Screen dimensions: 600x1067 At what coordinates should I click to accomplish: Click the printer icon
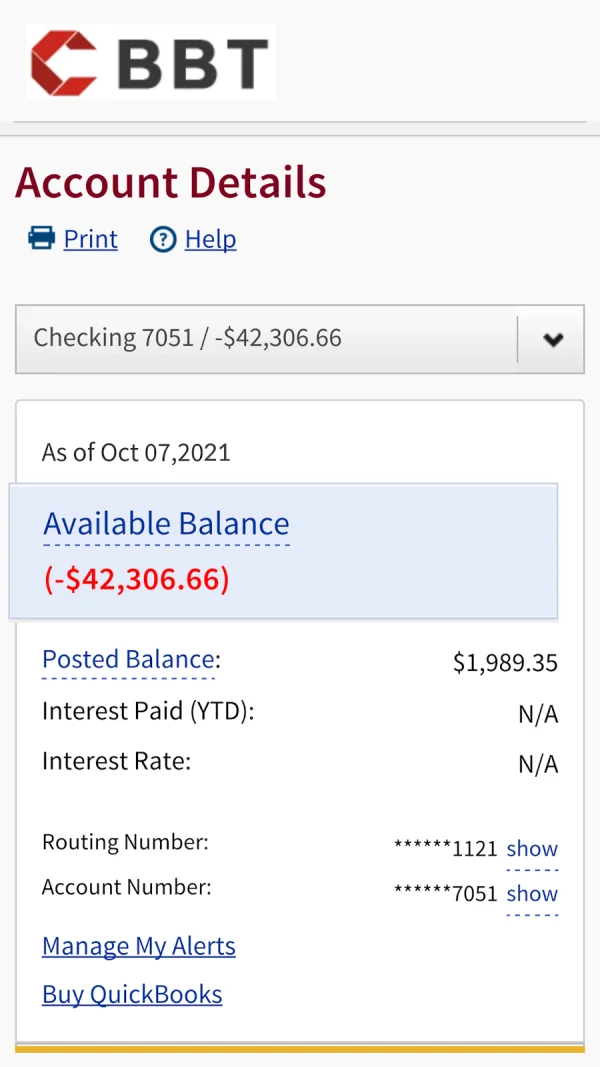[x=41, y=239]
